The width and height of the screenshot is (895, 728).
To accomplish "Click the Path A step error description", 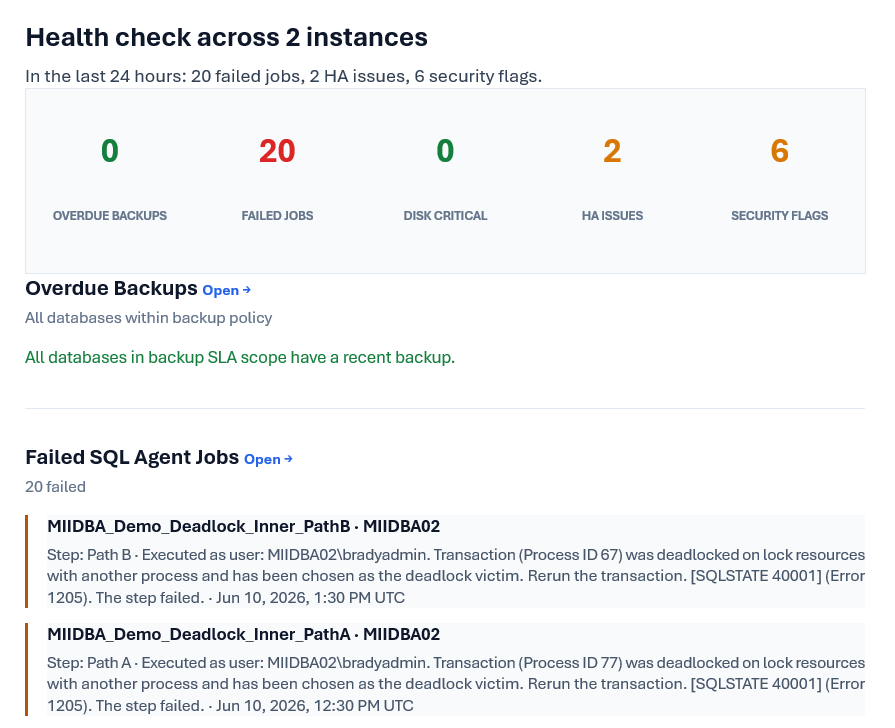I will pyautogui.click(x=455, y=684).
